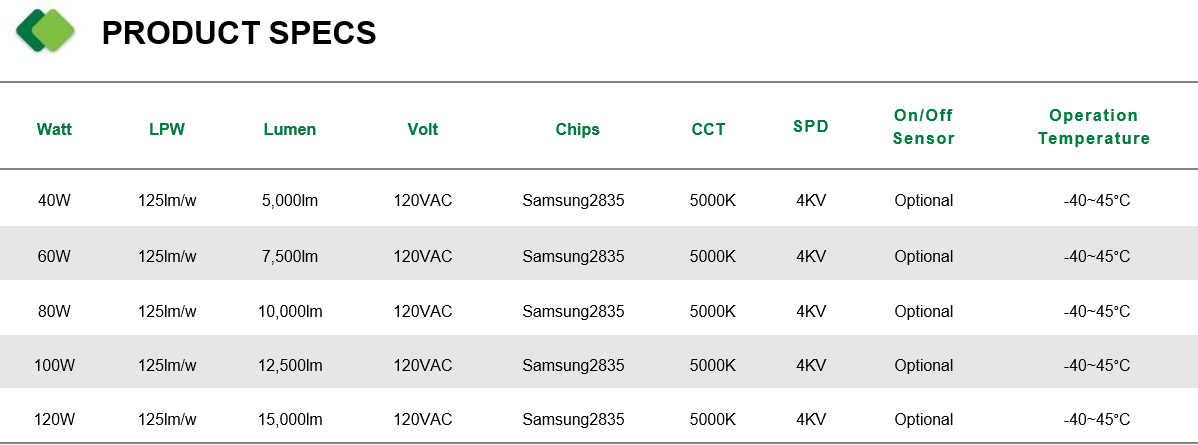The image size is (1198, 445).
Task: Click the PRODUCT SPECS heading
Action: 239,33
